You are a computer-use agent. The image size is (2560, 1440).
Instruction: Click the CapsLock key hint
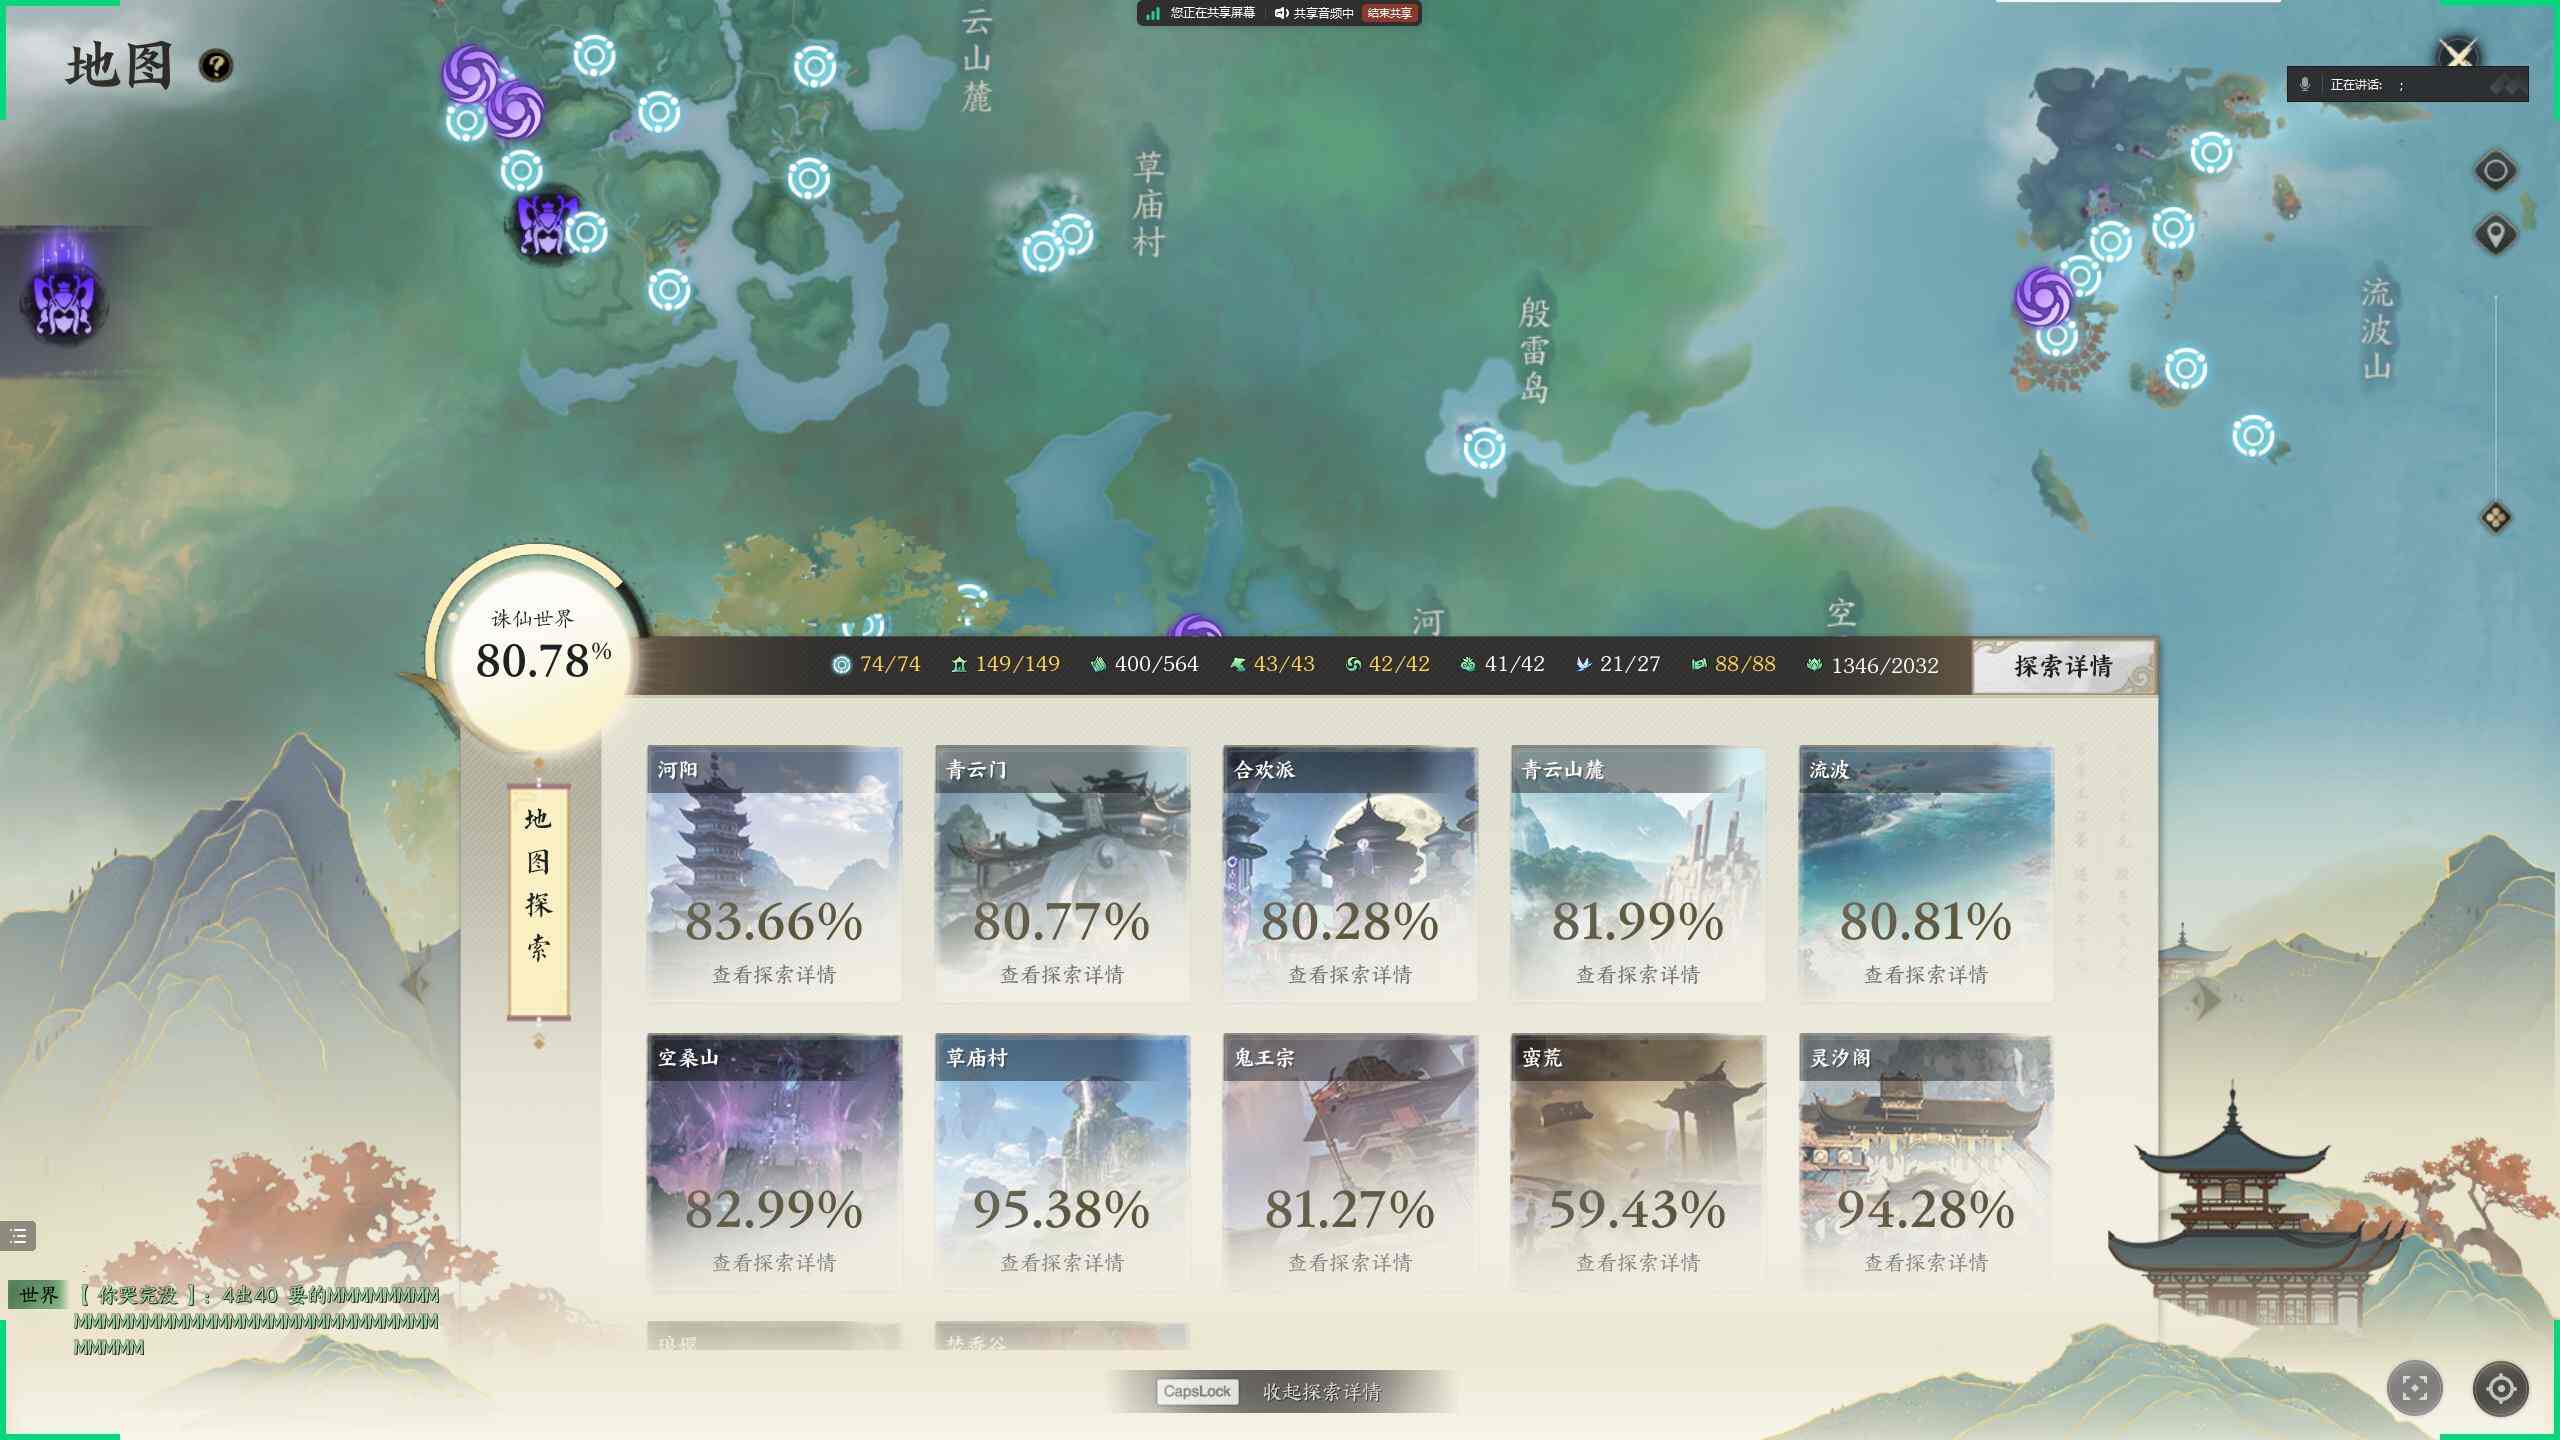pyautogui.click(x=1197, y=1392)
